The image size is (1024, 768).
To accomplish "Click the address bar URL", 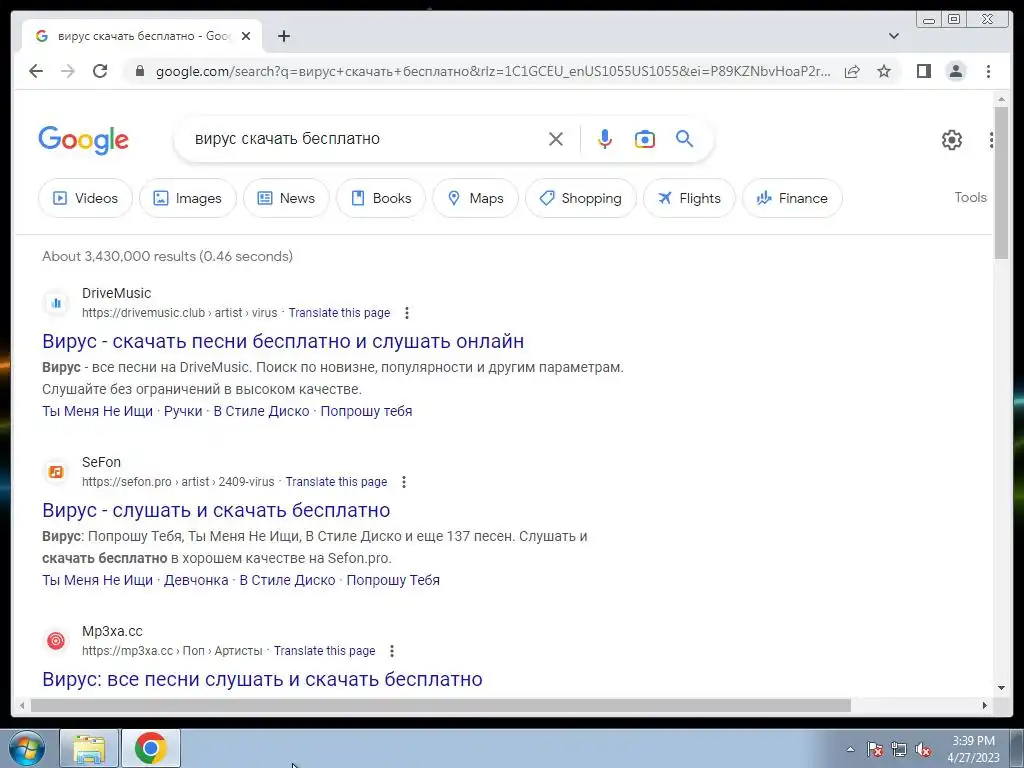I will (493, 71).
